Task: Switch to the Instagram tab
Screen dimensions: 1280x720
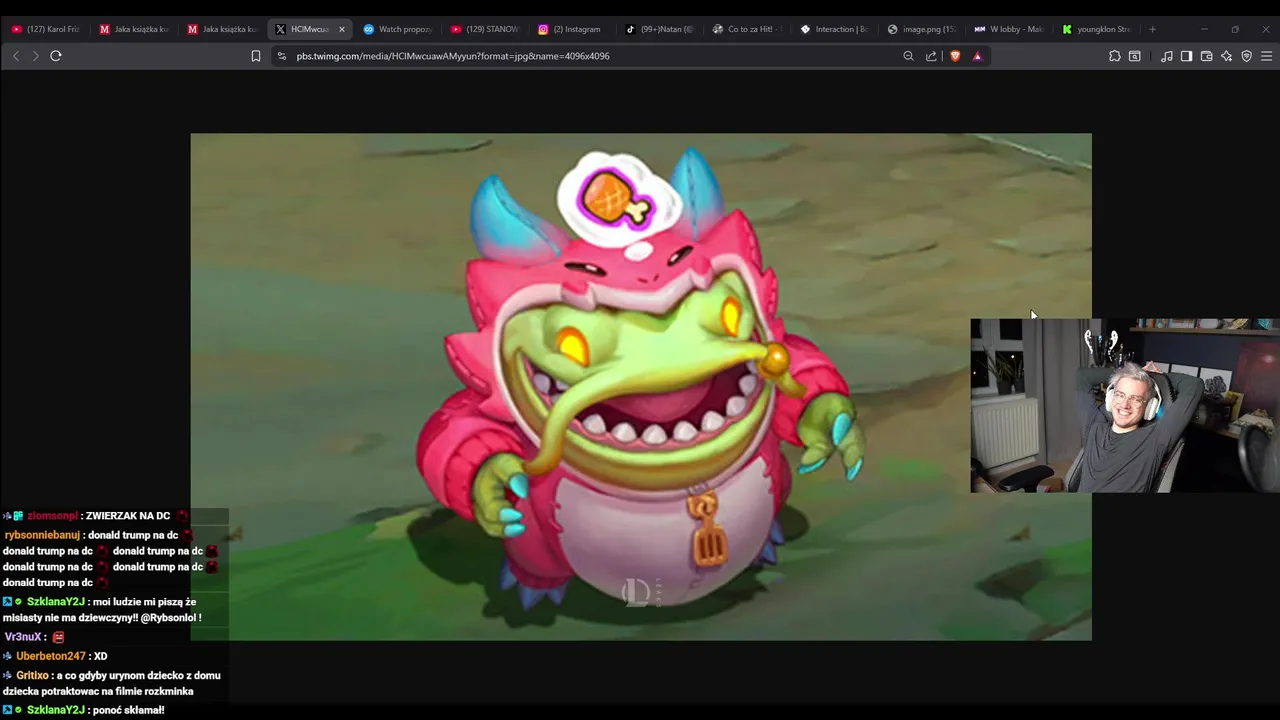Action: pyautogui.click(x=573, y=29)
